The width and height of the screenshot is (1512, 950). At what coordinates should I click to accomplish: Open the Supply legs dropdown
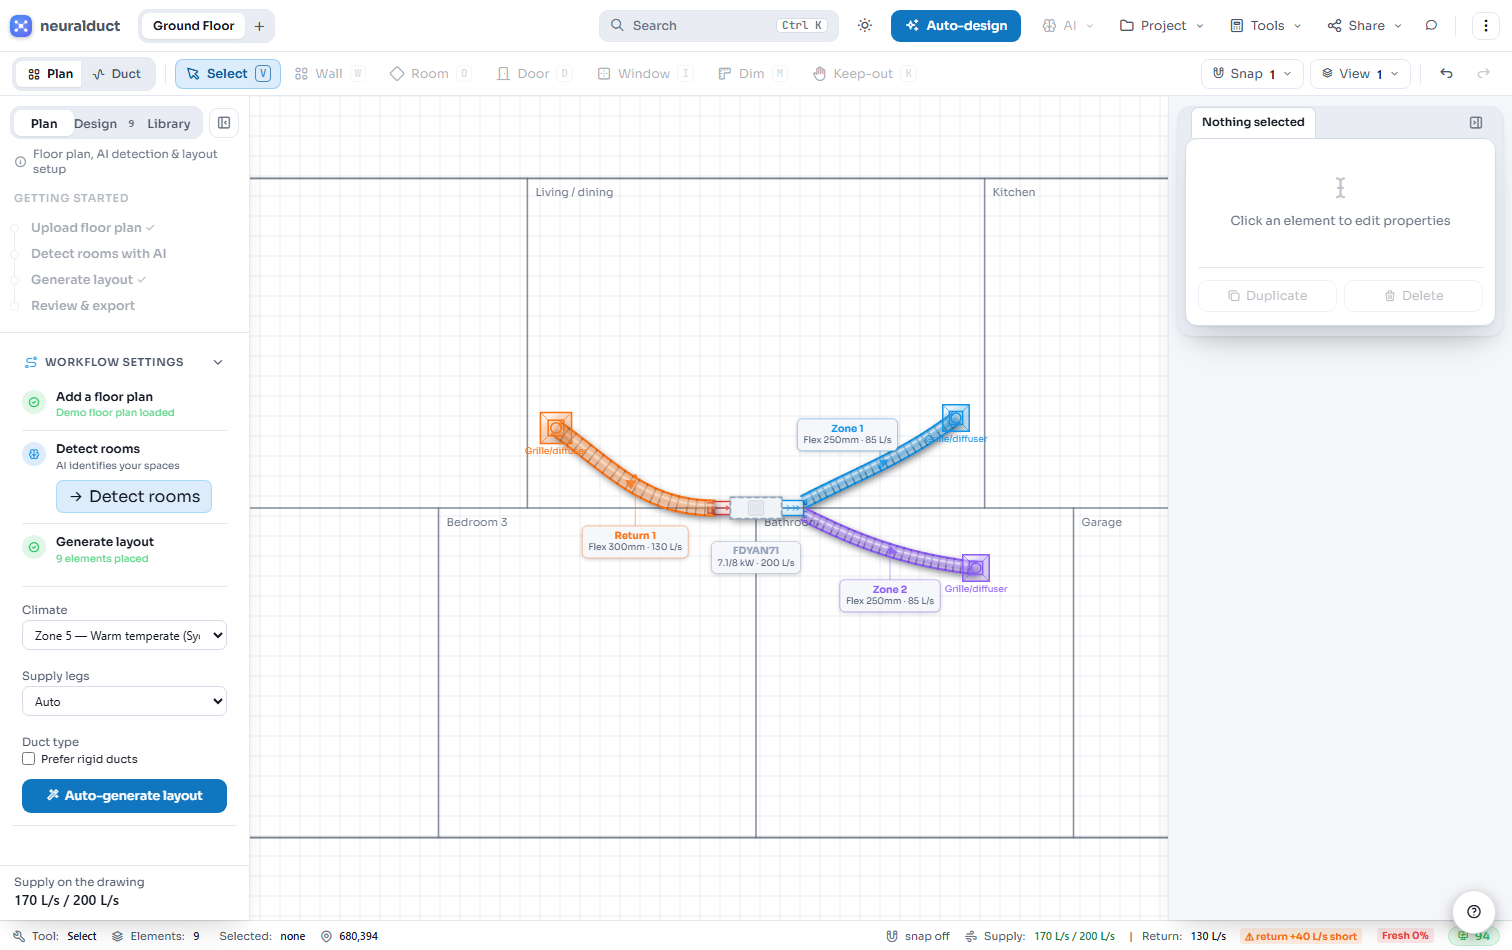[x=124, y=702]
